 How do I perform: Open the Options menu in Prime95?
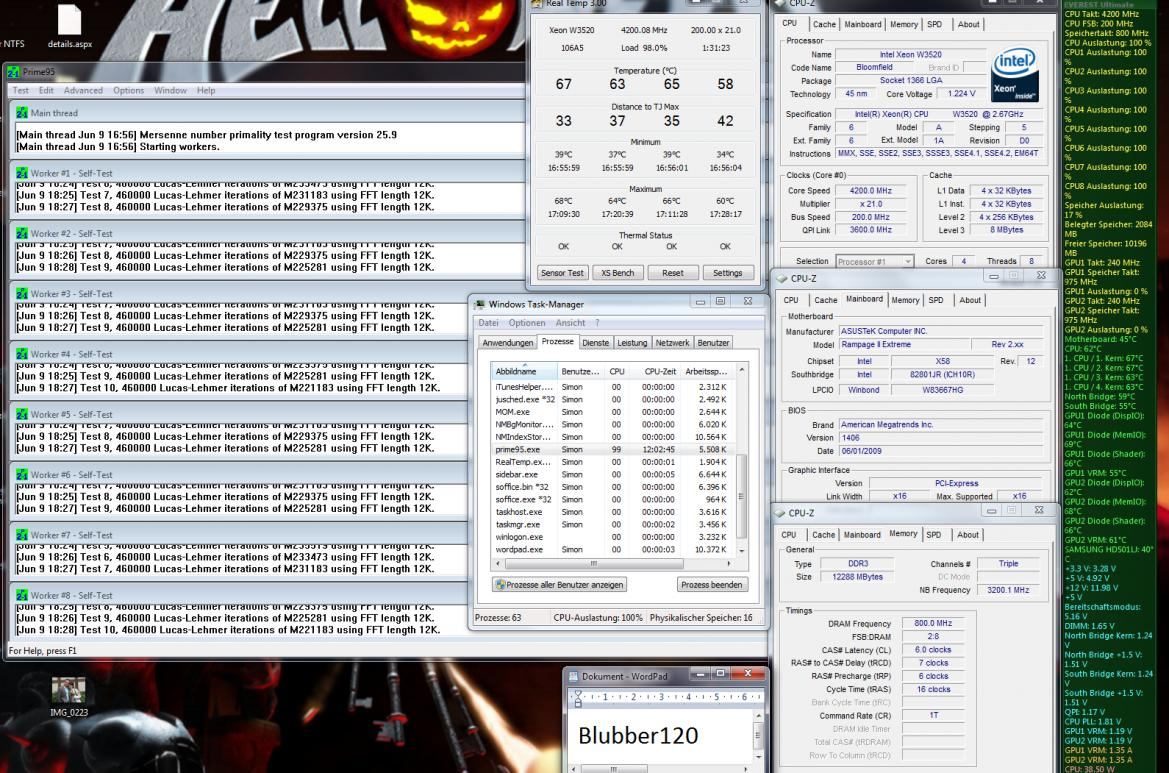(x=128, y=90)
